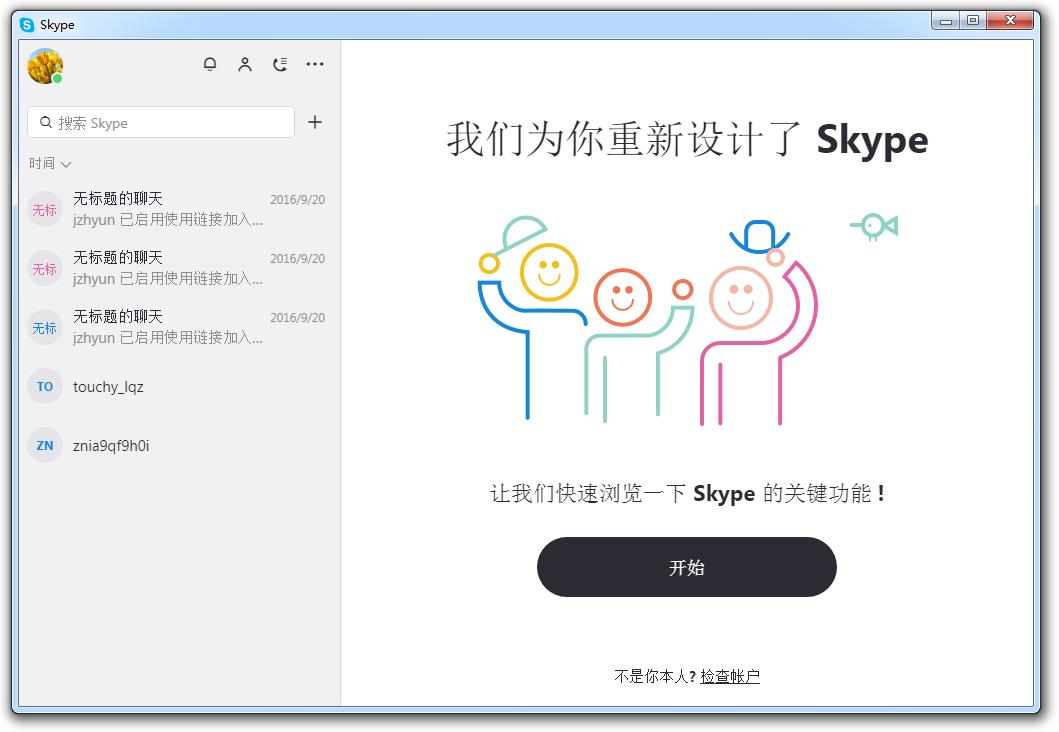Open the touchy_lqz conversation
This screenshot has height=732, width=1059.
click(x=177, y=387)
